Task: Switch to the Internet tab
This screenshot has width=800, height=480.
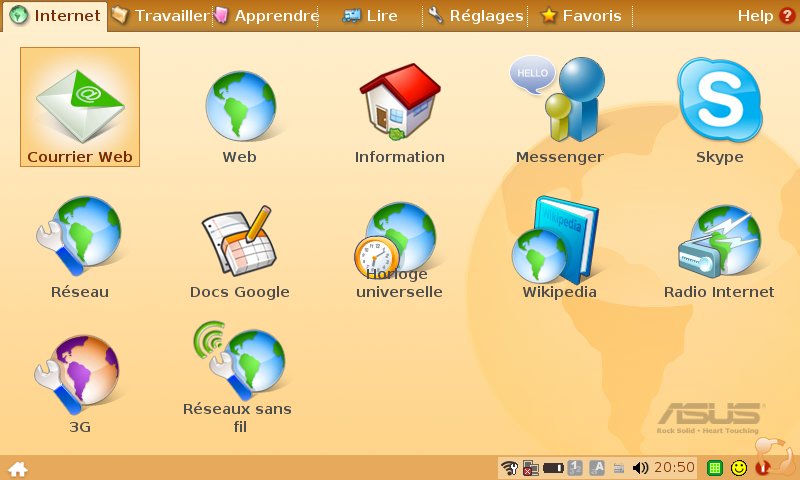Action: (x=55, y=16)
